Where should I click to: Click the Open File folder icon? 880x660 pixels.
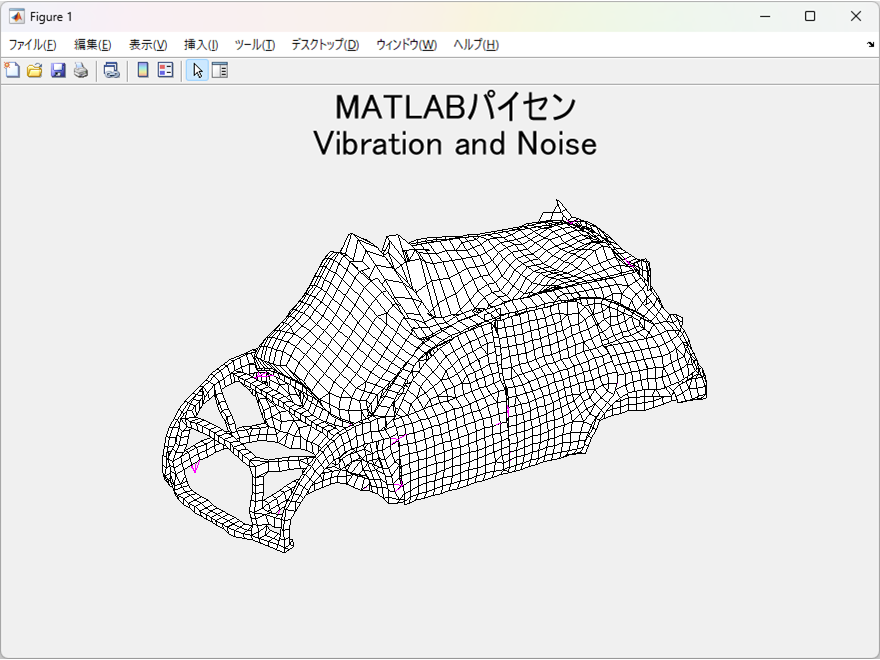pos(34,70)
